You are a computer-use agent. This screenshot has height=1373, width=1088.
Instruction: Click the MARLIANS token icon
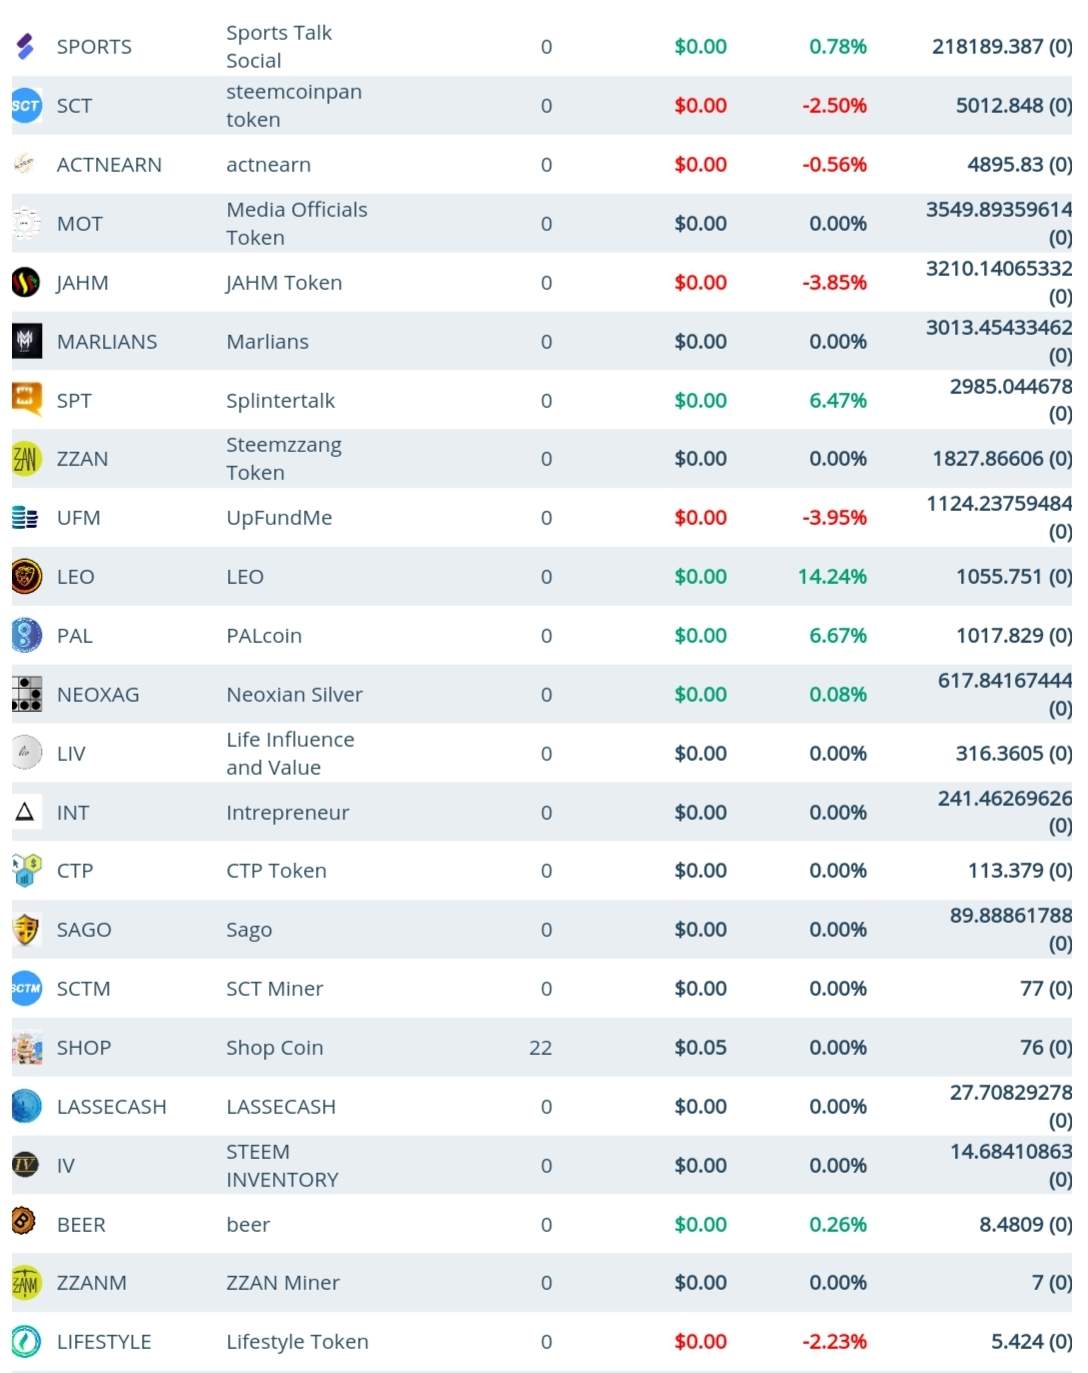pos(26,341)
